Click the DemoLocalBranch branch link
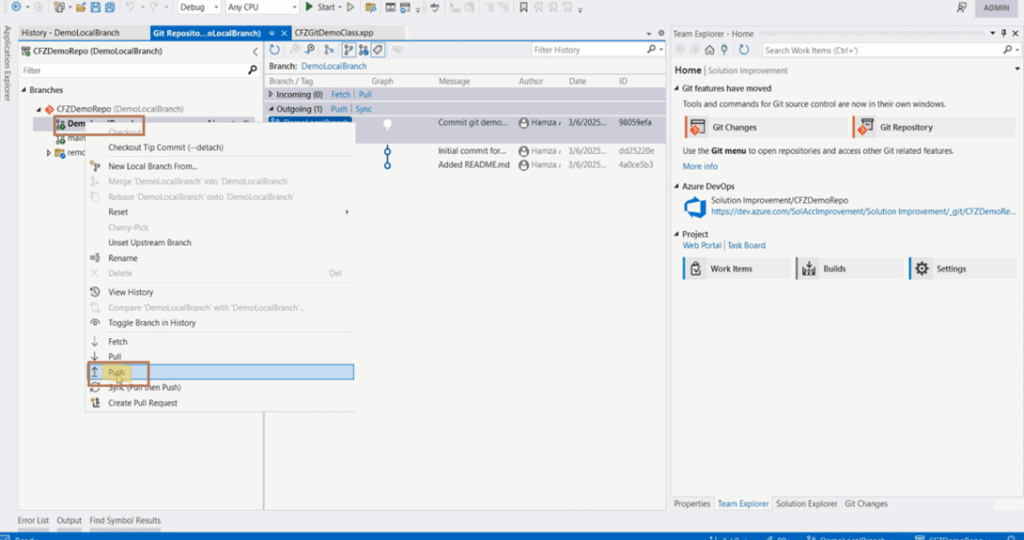The image size is (1024, 540). pos(334,66)
